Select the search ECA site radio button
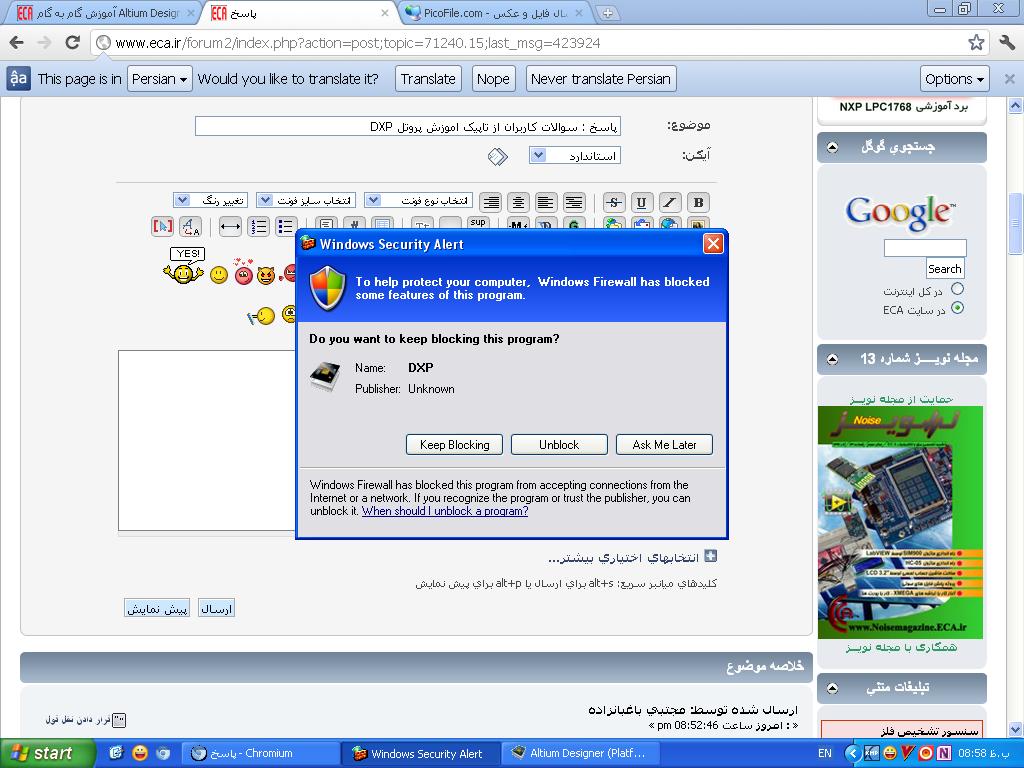This screenshot has width=1024, height=768. pyautogui.click(x=957, y=308)
